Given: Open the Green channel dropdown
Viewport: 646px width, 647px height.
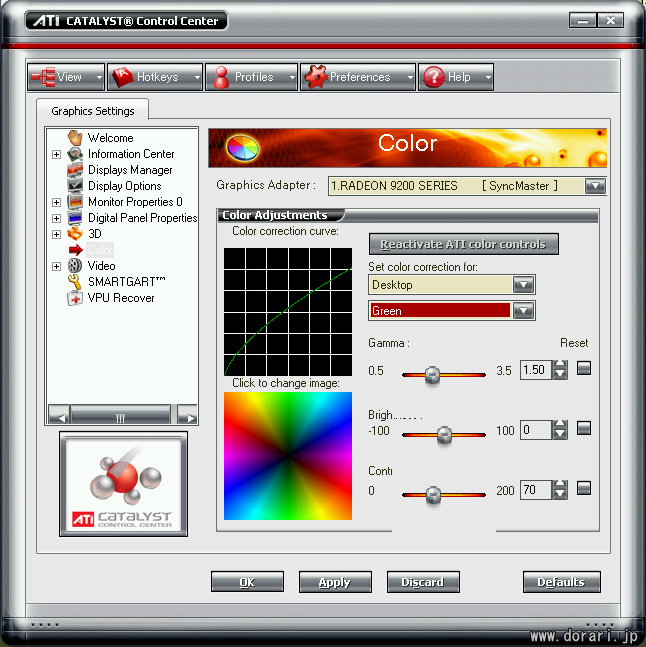Looking at the screenshot, I should point(523,311).
